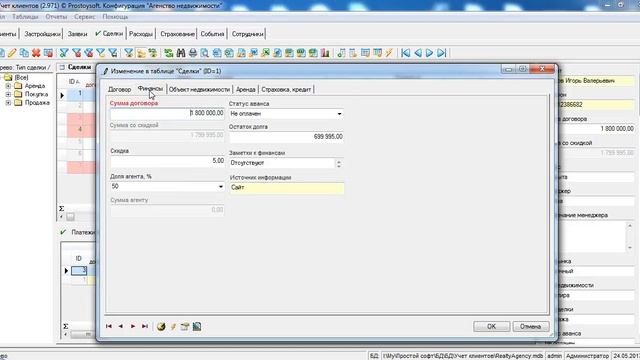
Task: Open the Таблицы menu
Action: pos(25,17)
